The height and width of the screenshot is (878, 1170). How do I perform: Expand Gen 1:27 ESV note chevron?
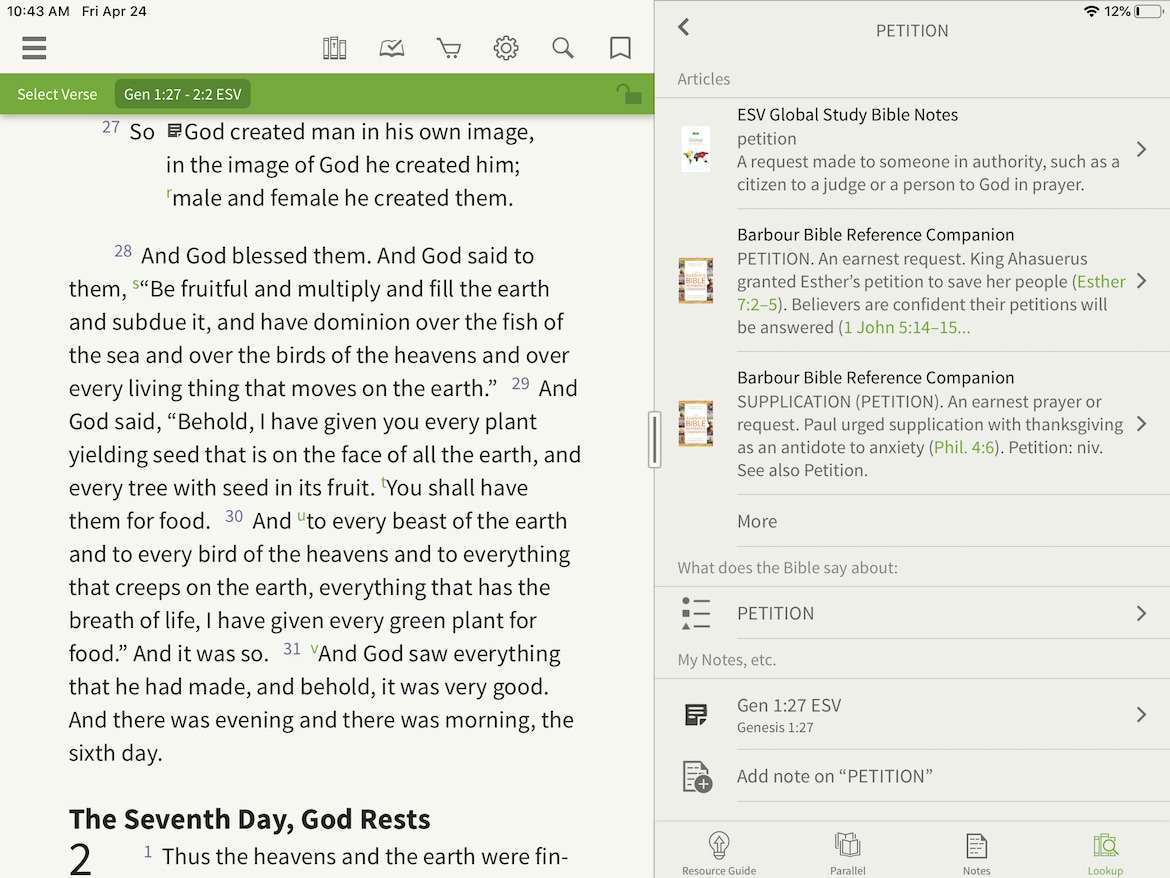[x=1142, y=715]
